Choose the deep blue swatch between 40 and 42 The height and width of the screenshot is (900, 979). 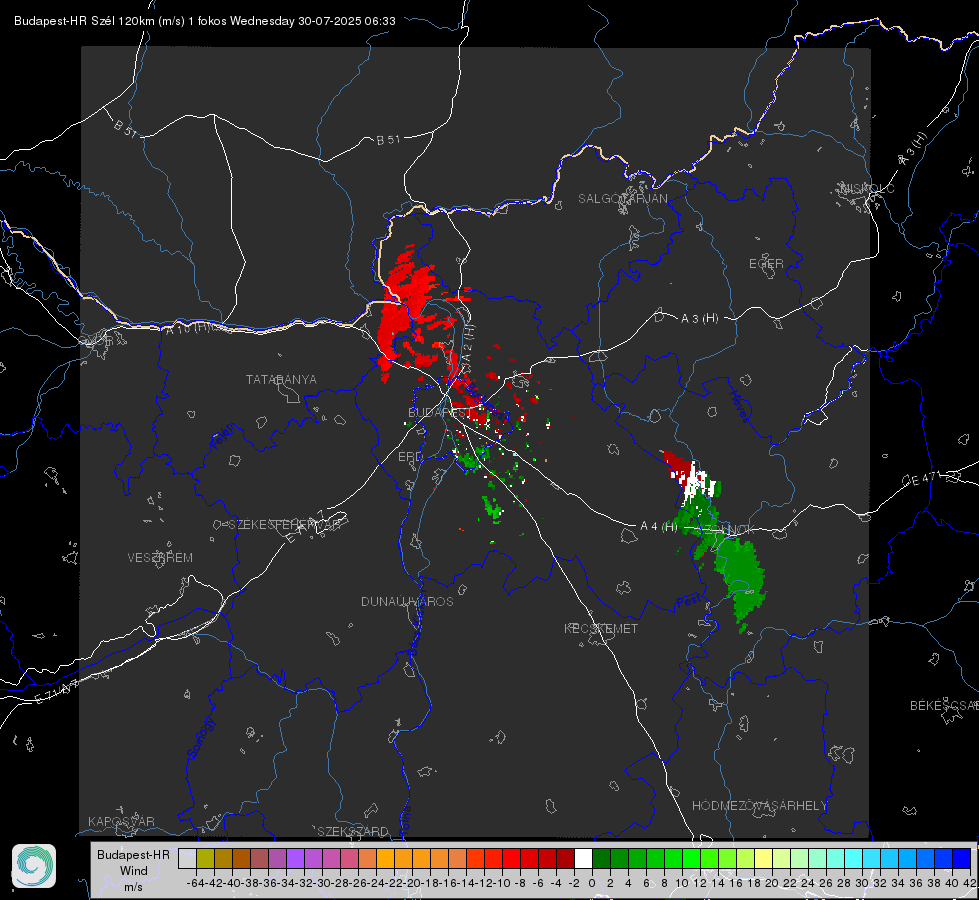(x=962, y=858)
